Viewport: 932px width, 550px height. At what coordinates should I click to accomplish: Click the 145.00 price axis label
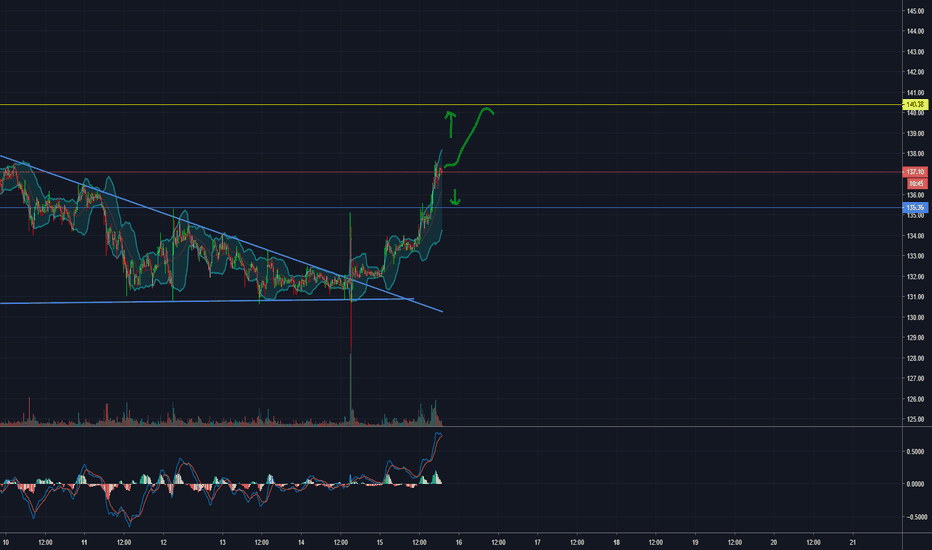click(x=915, y=11)
